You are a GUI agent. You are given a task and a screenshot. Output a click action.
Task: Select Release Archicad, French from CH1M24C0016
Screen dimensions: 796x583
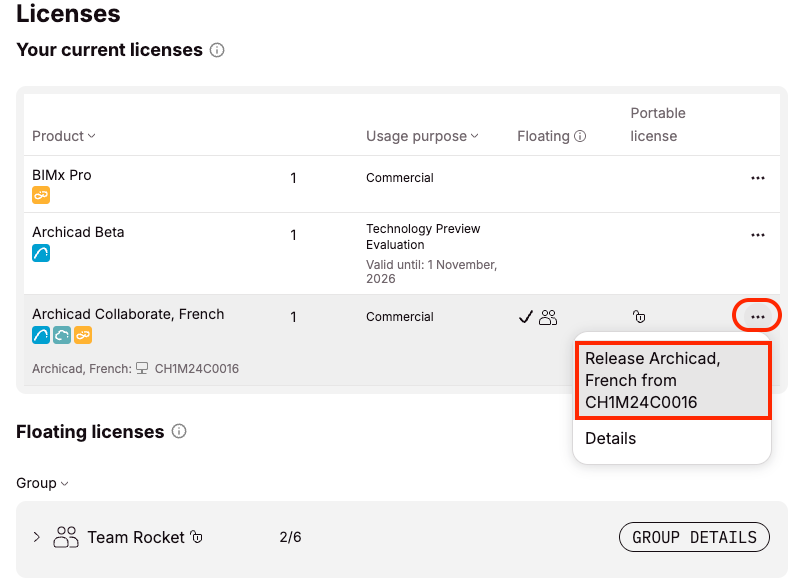coord(673,380)
